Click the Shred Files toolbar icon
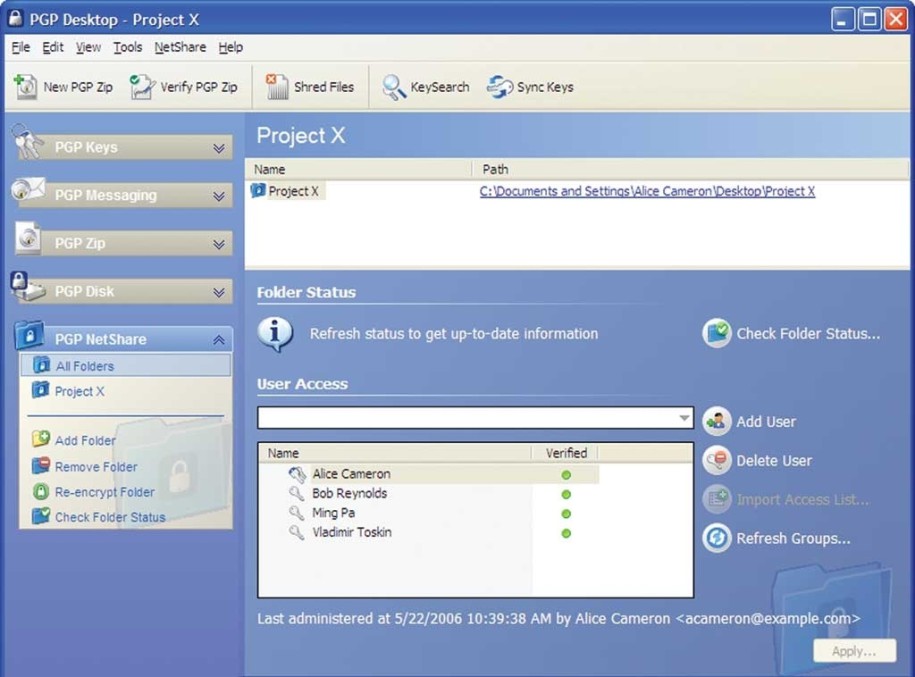 [x=277, y=87]
